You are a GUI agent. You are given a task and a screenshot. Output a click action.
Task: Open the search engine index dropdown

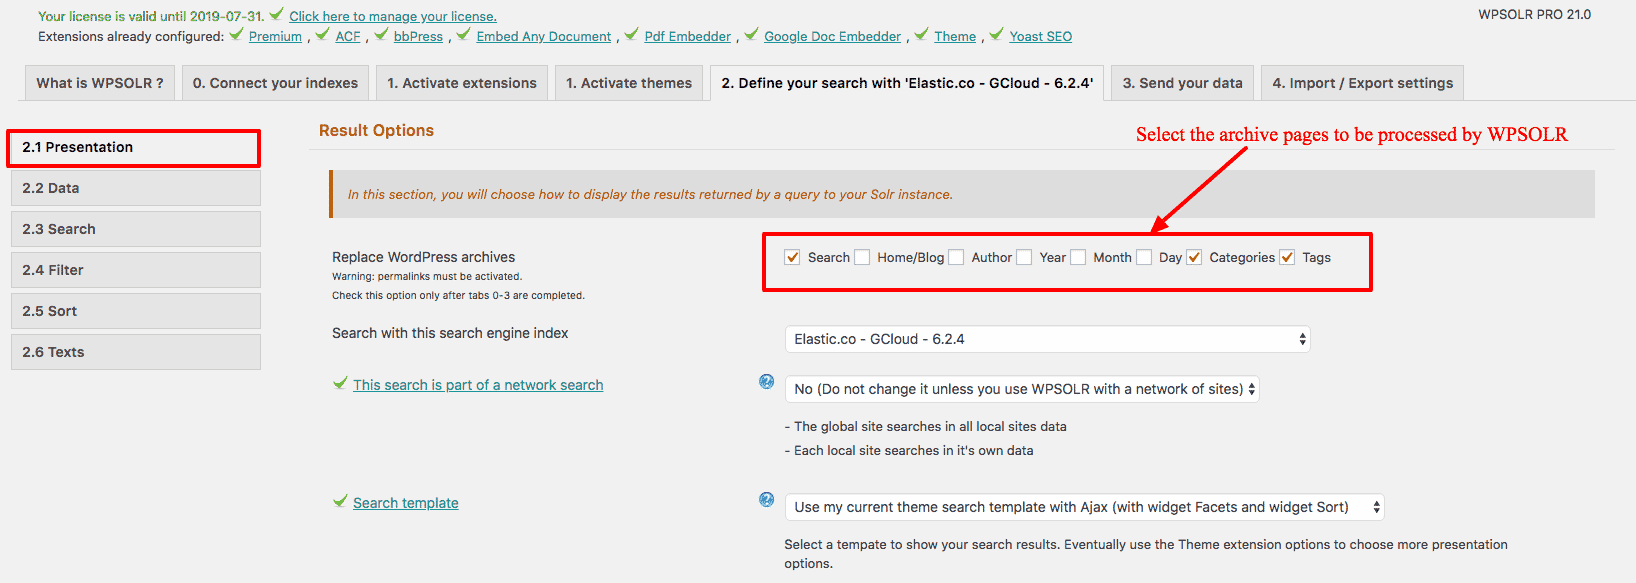click(x=1047, y=339)
